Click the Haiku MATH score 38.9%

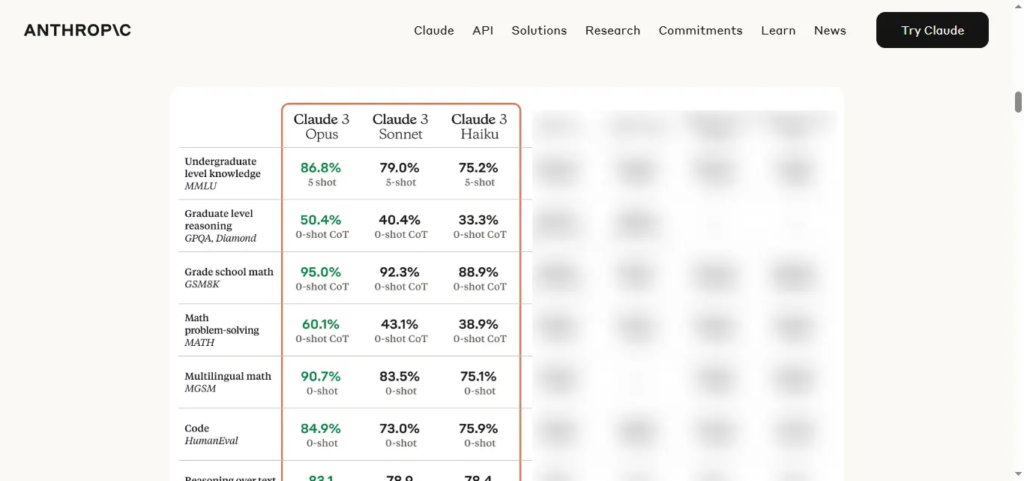pyautogui.click(x=479, y=324)
